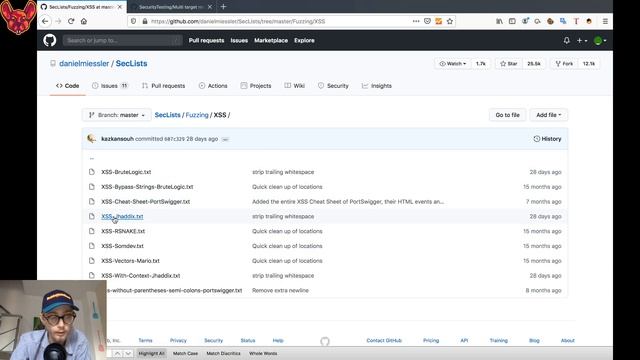Close the SecLists browser tab
This screenshot has height=360, width=640.
120,7
